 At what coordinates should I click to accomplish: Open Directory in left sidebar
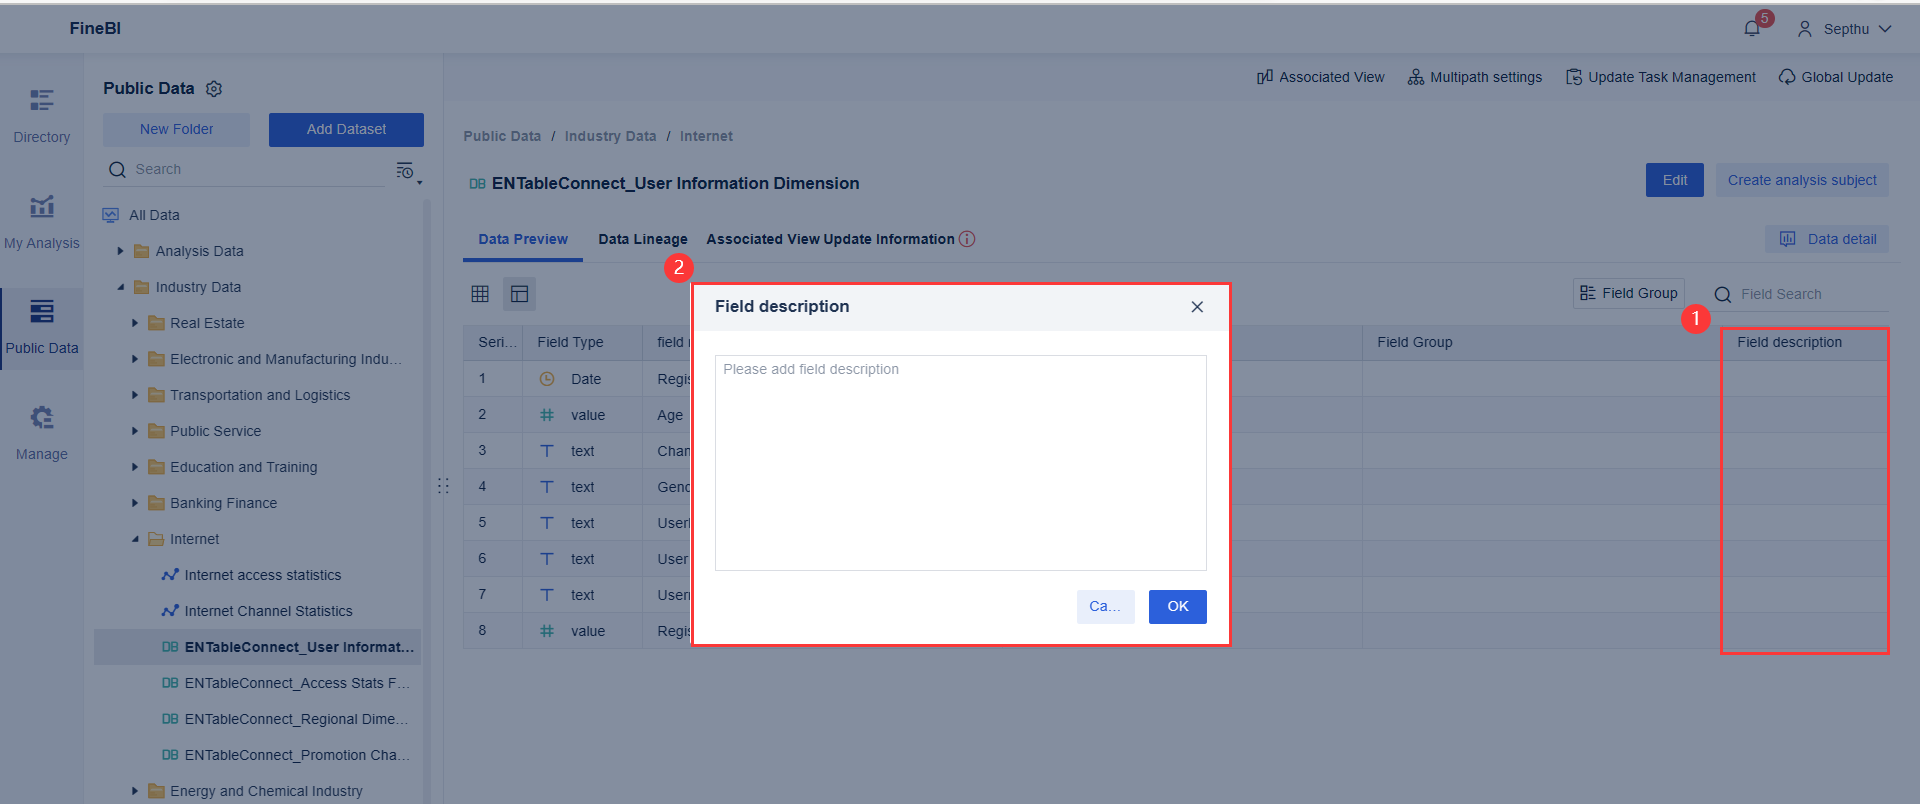coord(42,116)
